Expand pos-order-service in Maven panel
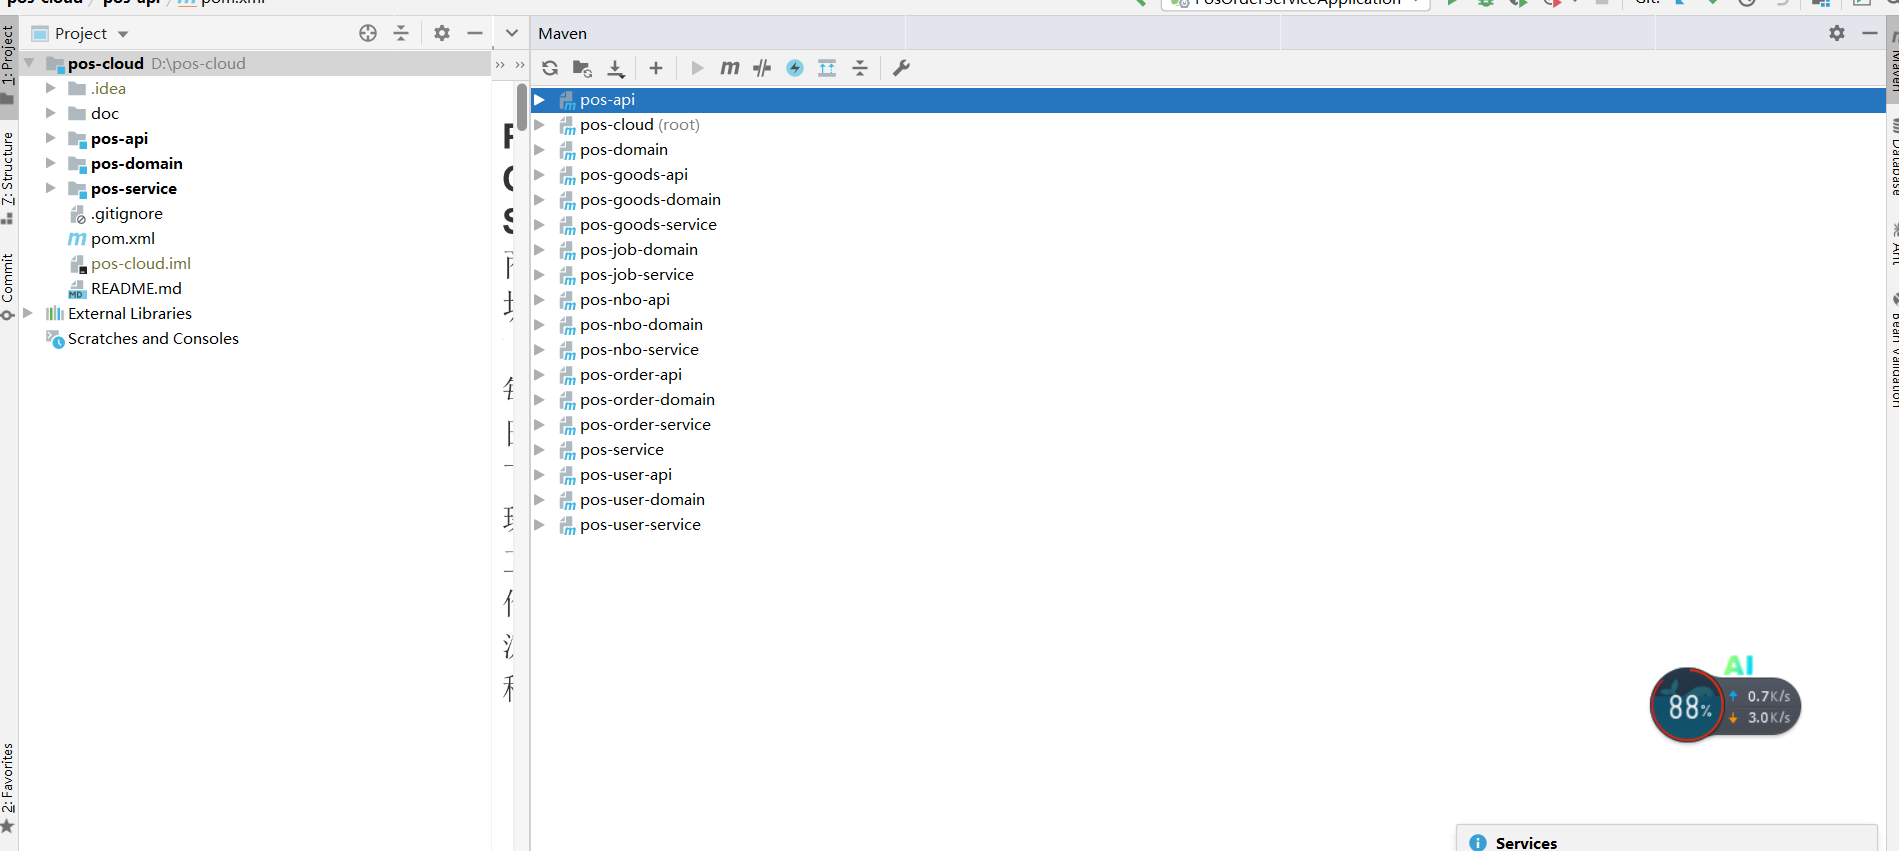 tap(540, 425)
